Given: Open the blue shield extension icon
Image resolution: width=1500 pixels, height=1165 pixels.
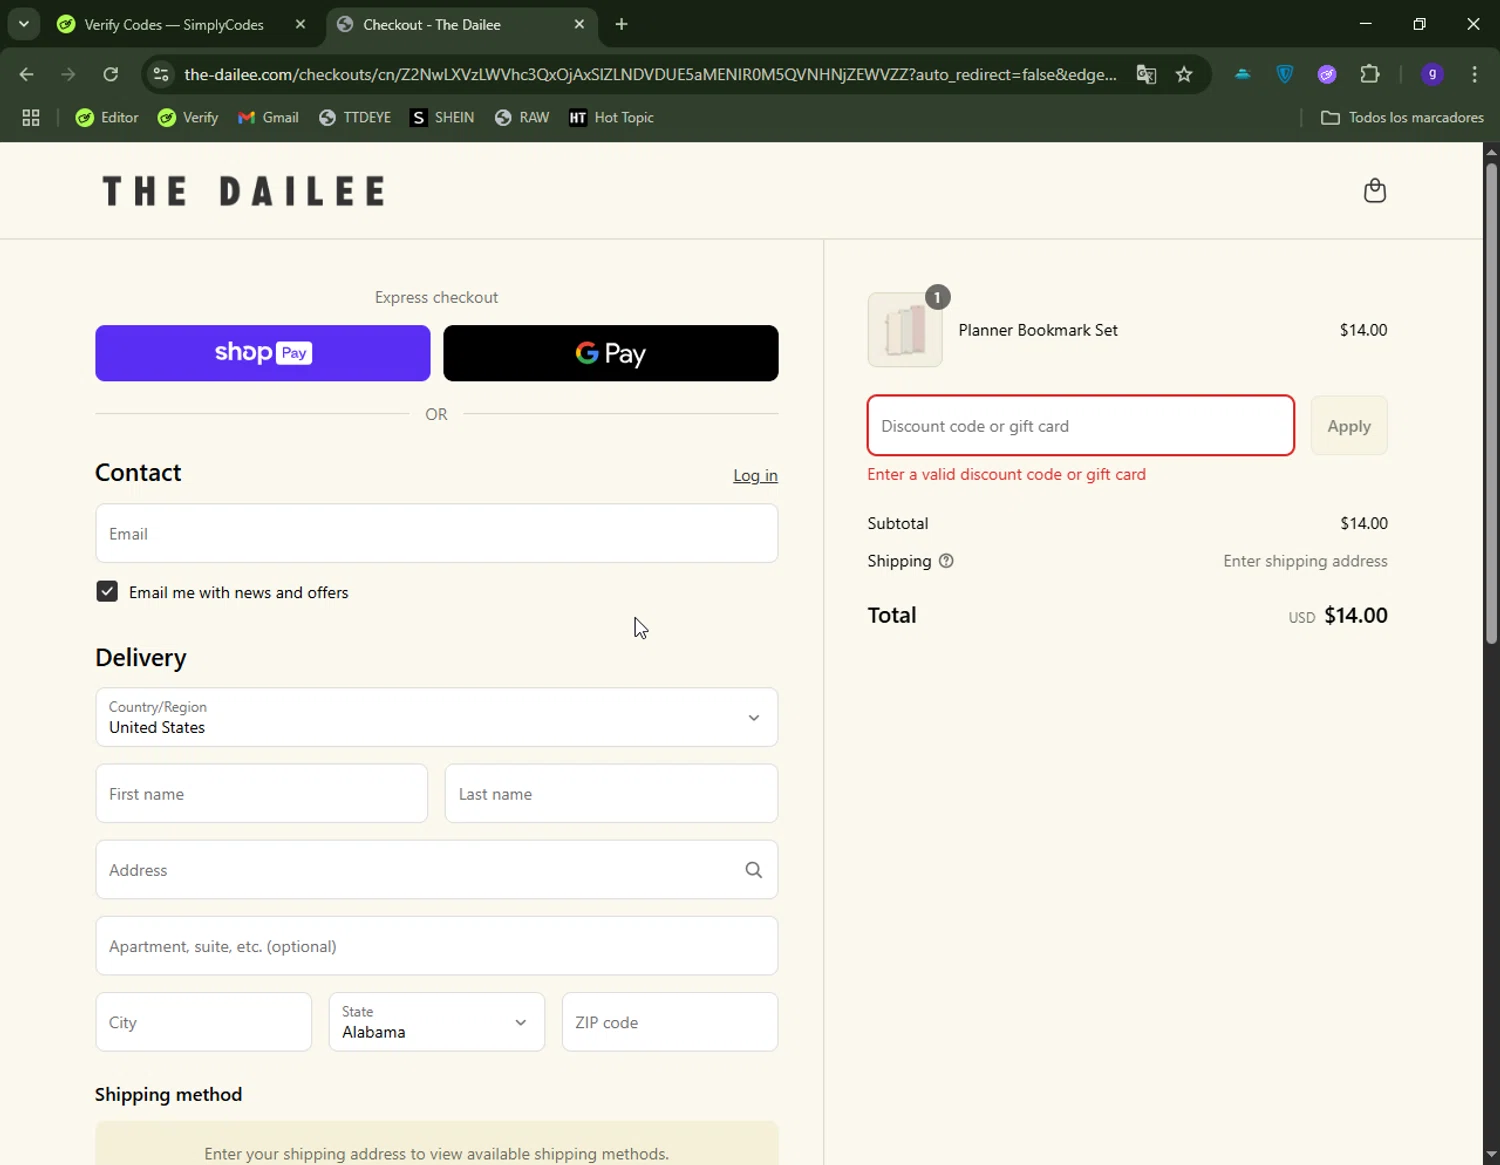Looking at the screenshot, I should (x=1285, y=74).
